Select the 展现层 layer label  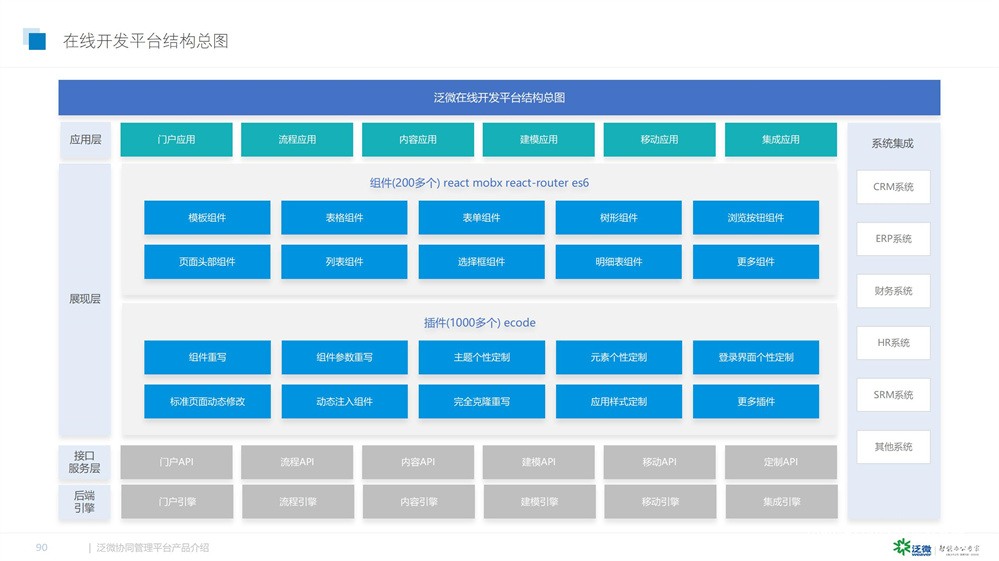tap(85, 299)
